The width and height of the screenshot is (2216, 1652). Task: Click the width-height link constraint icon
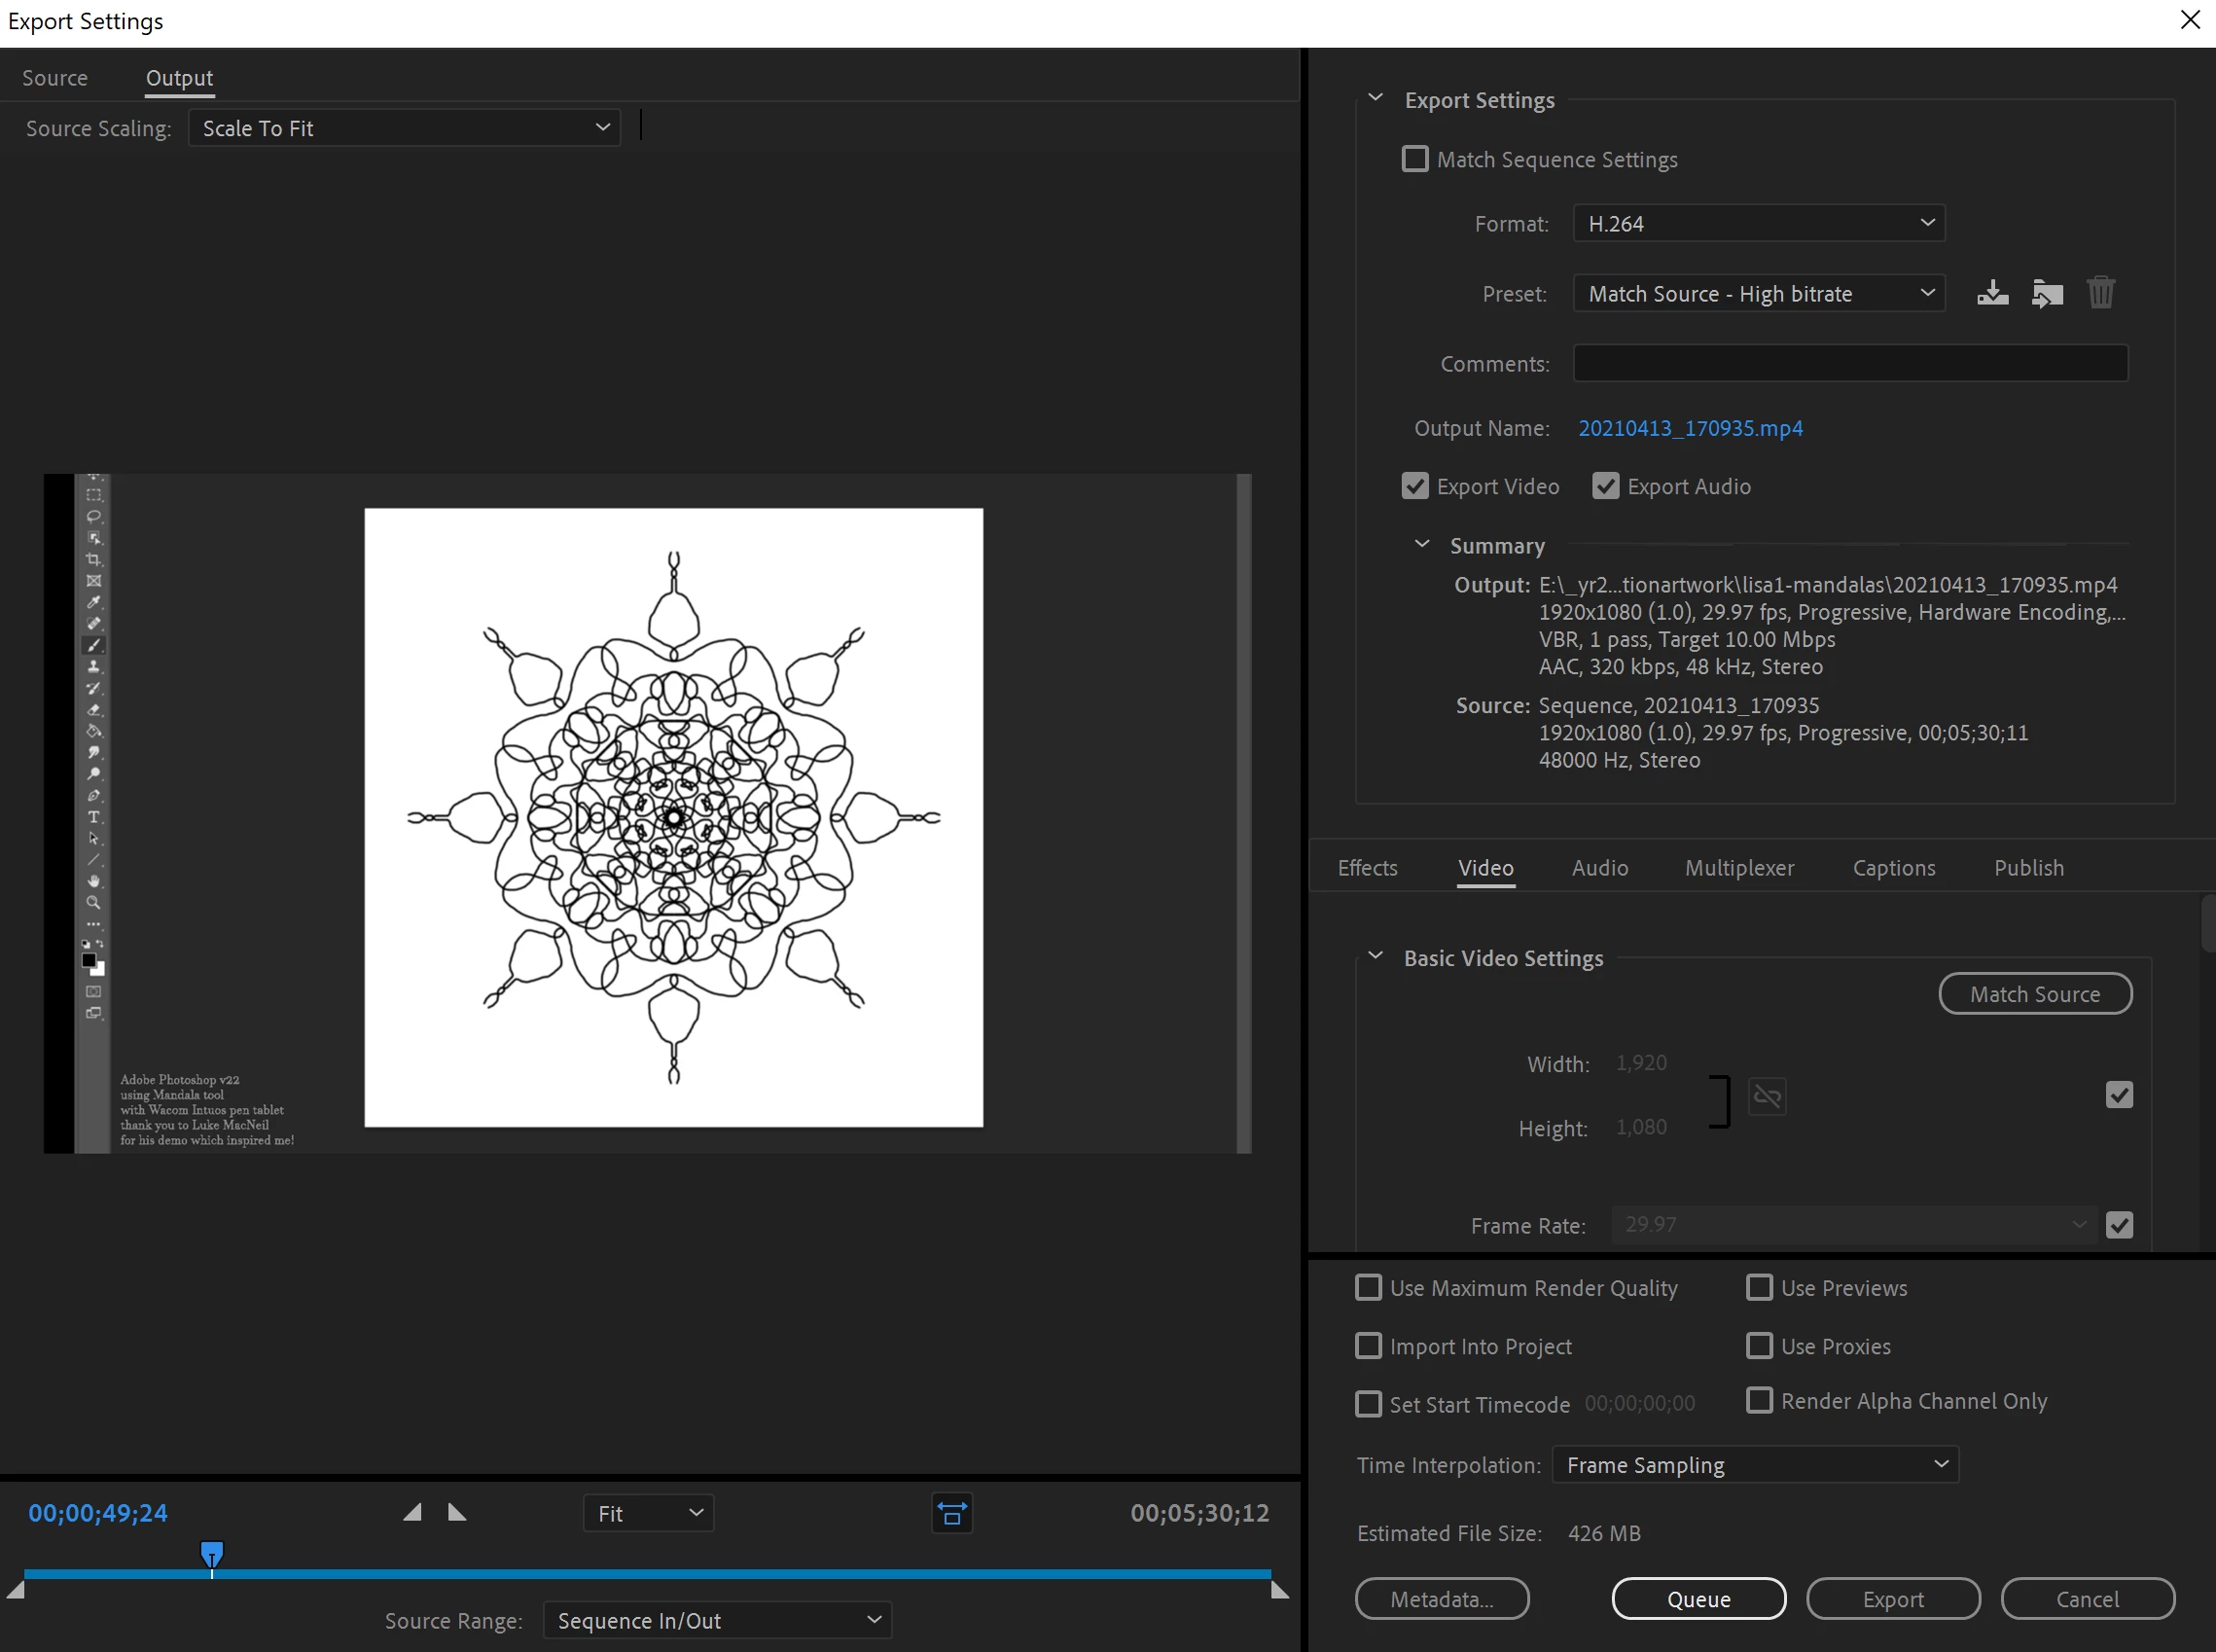(x=1767, y=1096)
